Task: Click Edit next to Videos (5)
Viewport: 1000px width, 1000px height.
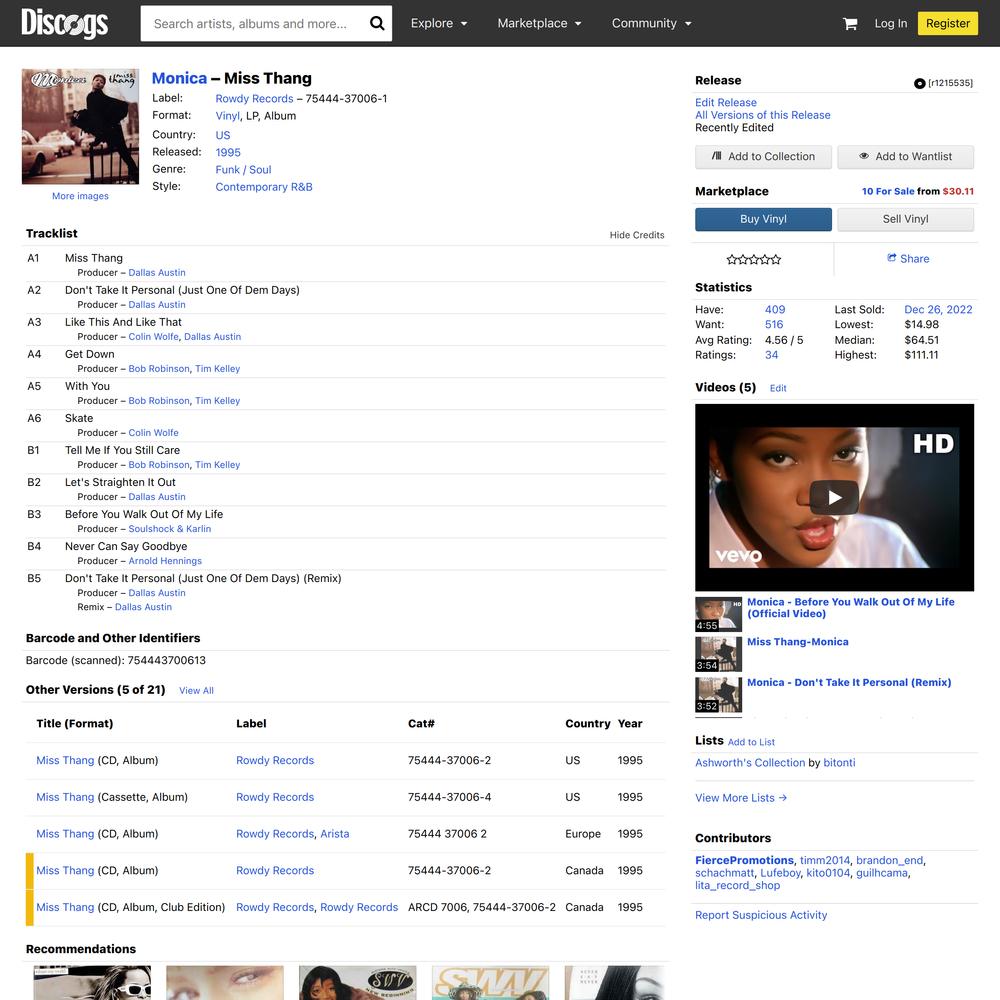Action: click(x=778, y=388)
